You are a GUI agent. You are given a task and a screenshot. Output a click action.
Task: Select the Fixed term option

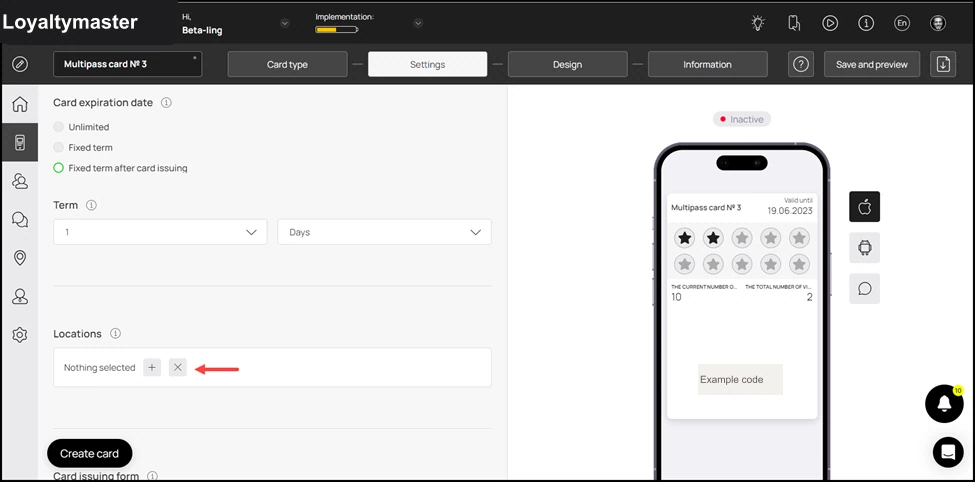(x=58, y=147)
